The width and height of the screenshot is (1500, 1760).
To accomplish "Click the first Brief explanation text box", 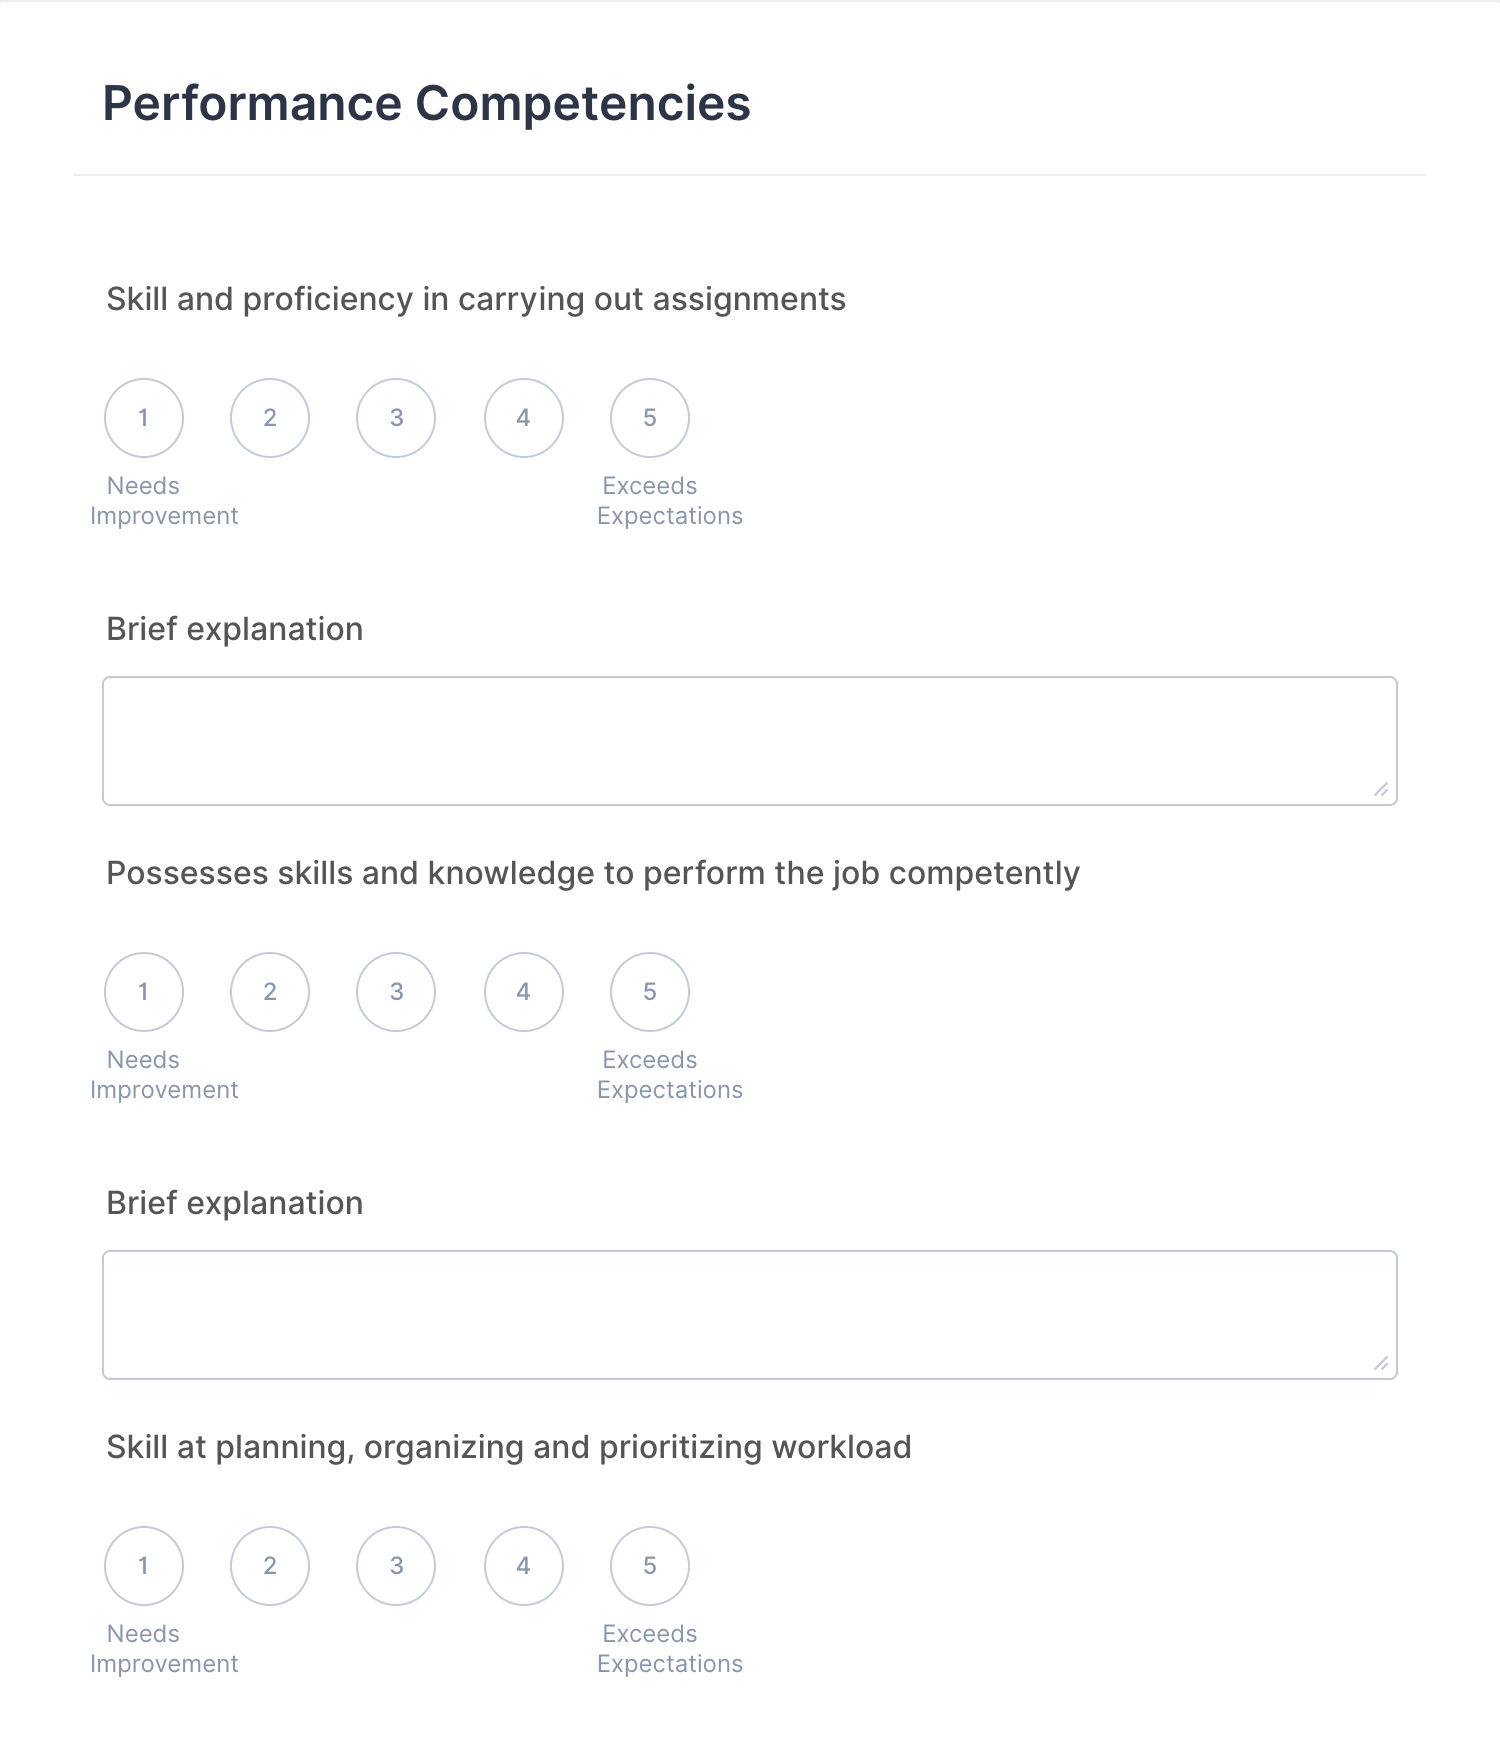I will [749, 741].
